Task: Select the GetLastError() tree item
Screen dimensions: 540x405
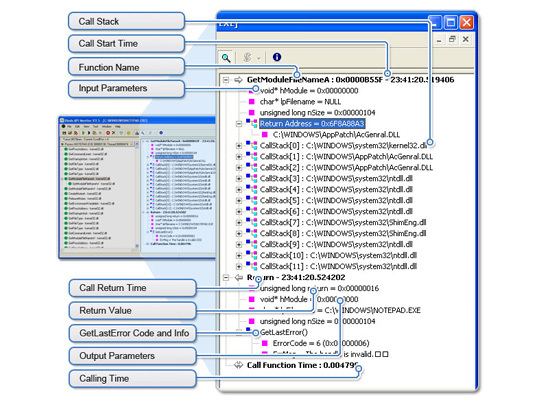Action: click(284, 332)
